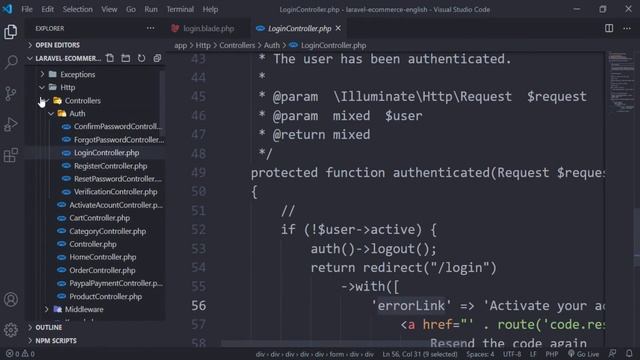Open the Explorer view in activity bar
Screen dimensions: 640x360
[x=11, y=32]
